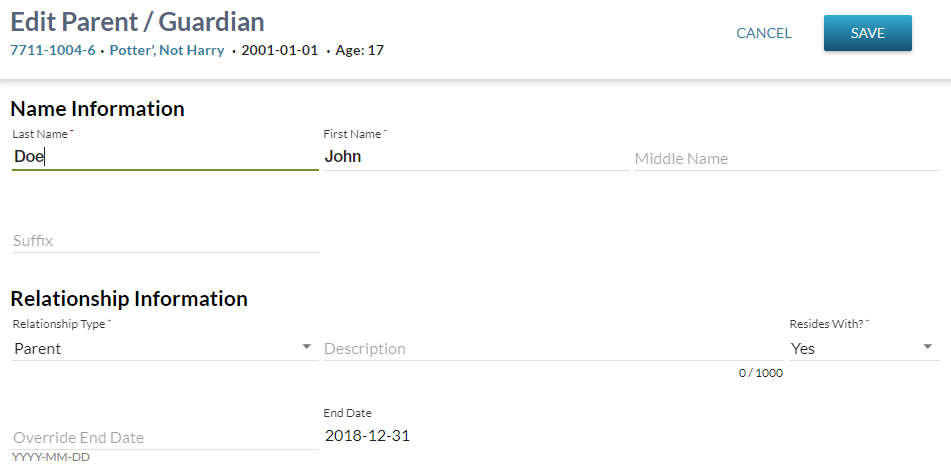Image resolution: width=951 pixels, height=472 pixels.
Task: Focus the Override End Date field
Action: pyautogui.click(x=165, y=438)
